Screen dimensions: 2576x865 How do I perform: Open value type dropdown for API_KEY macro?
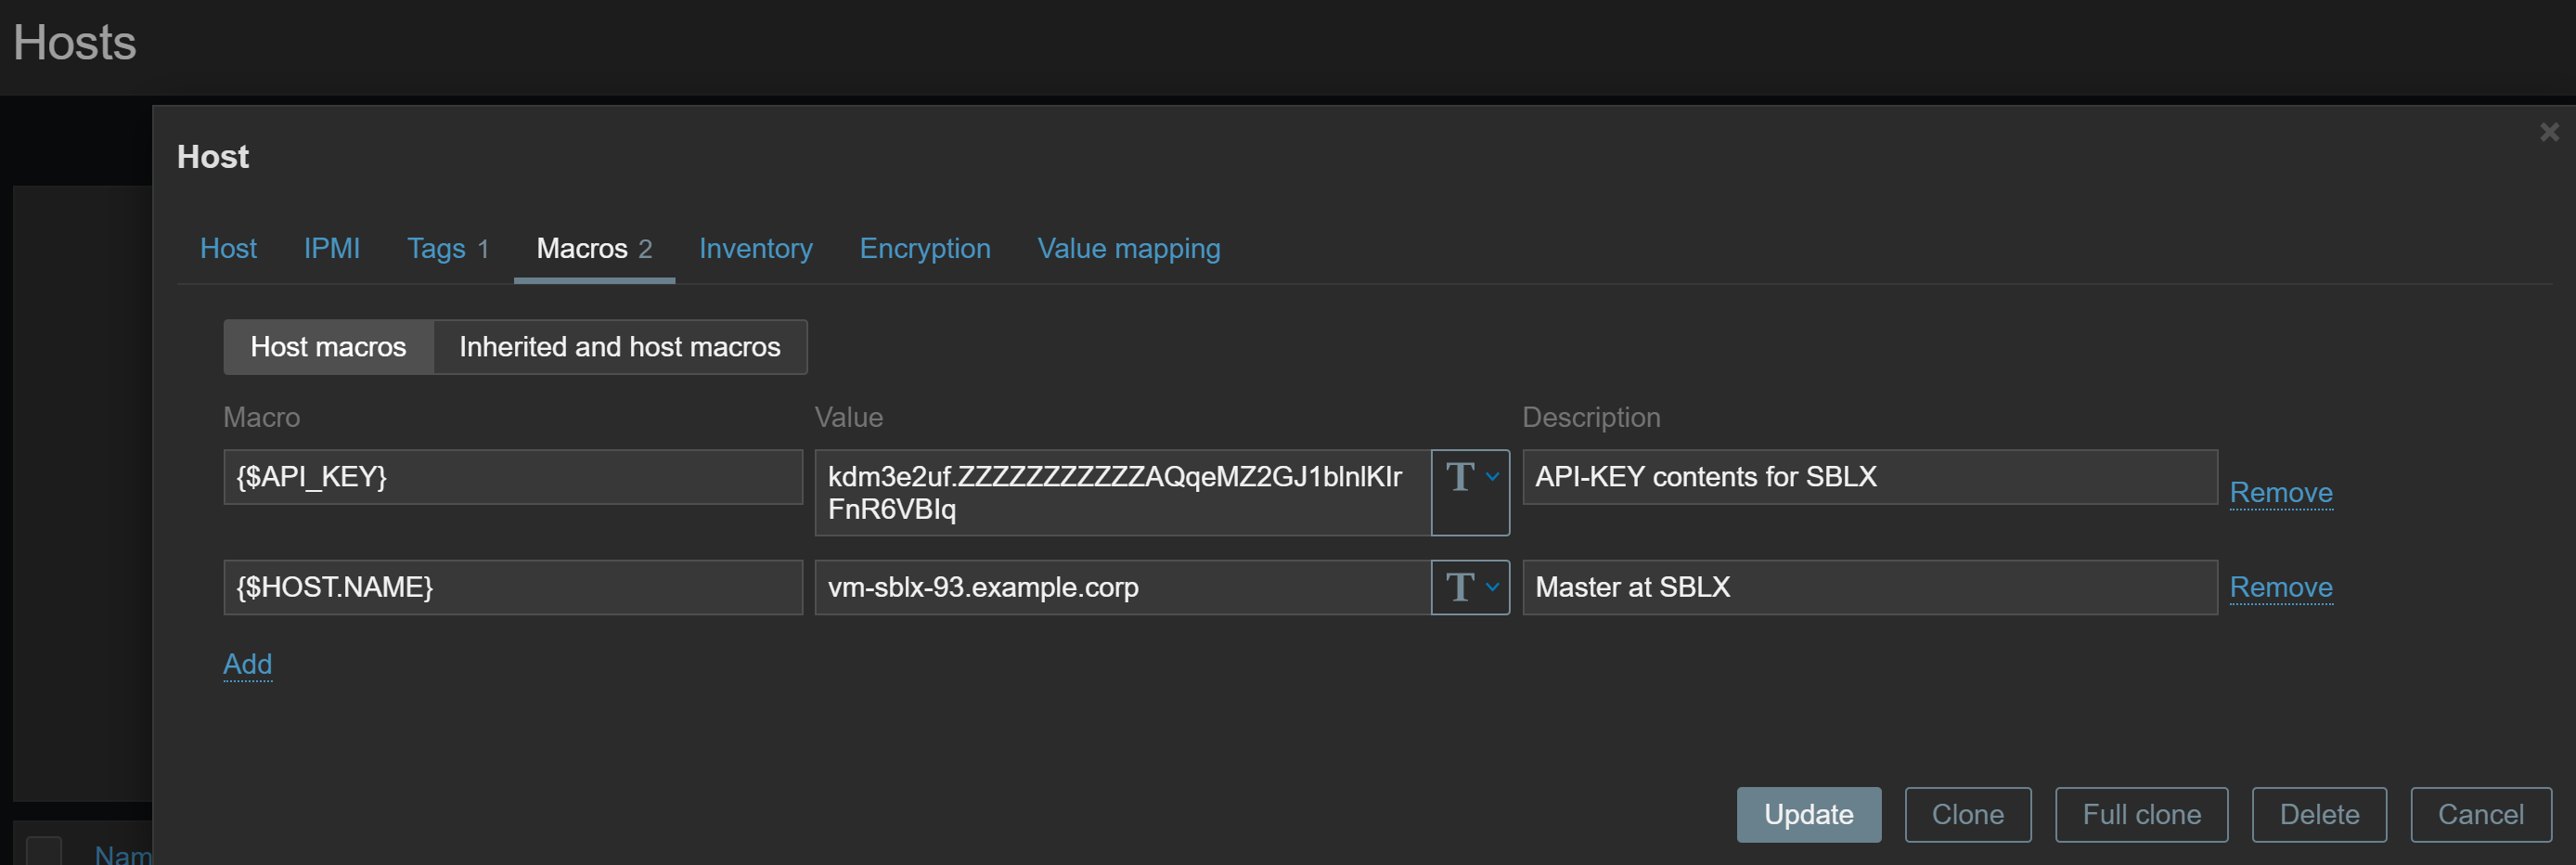point(1470,478)
